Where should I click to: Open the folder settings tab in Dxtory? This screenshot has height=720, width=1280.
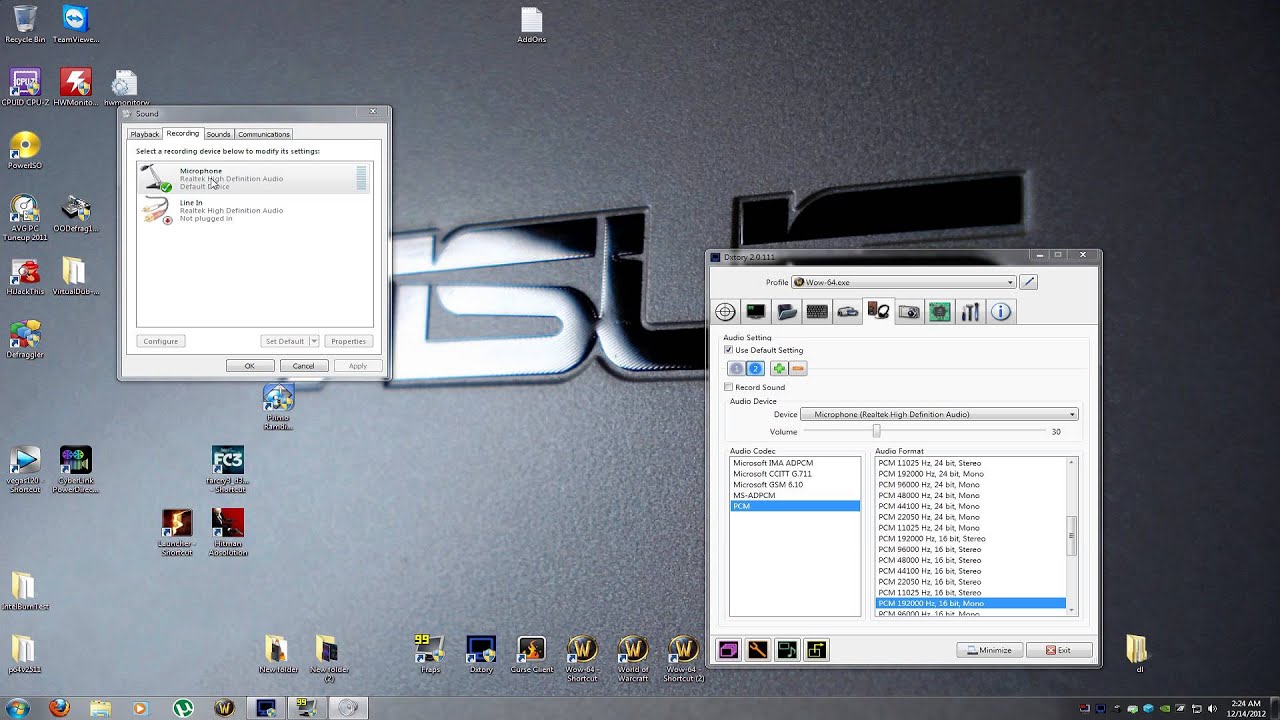[787, 312]
